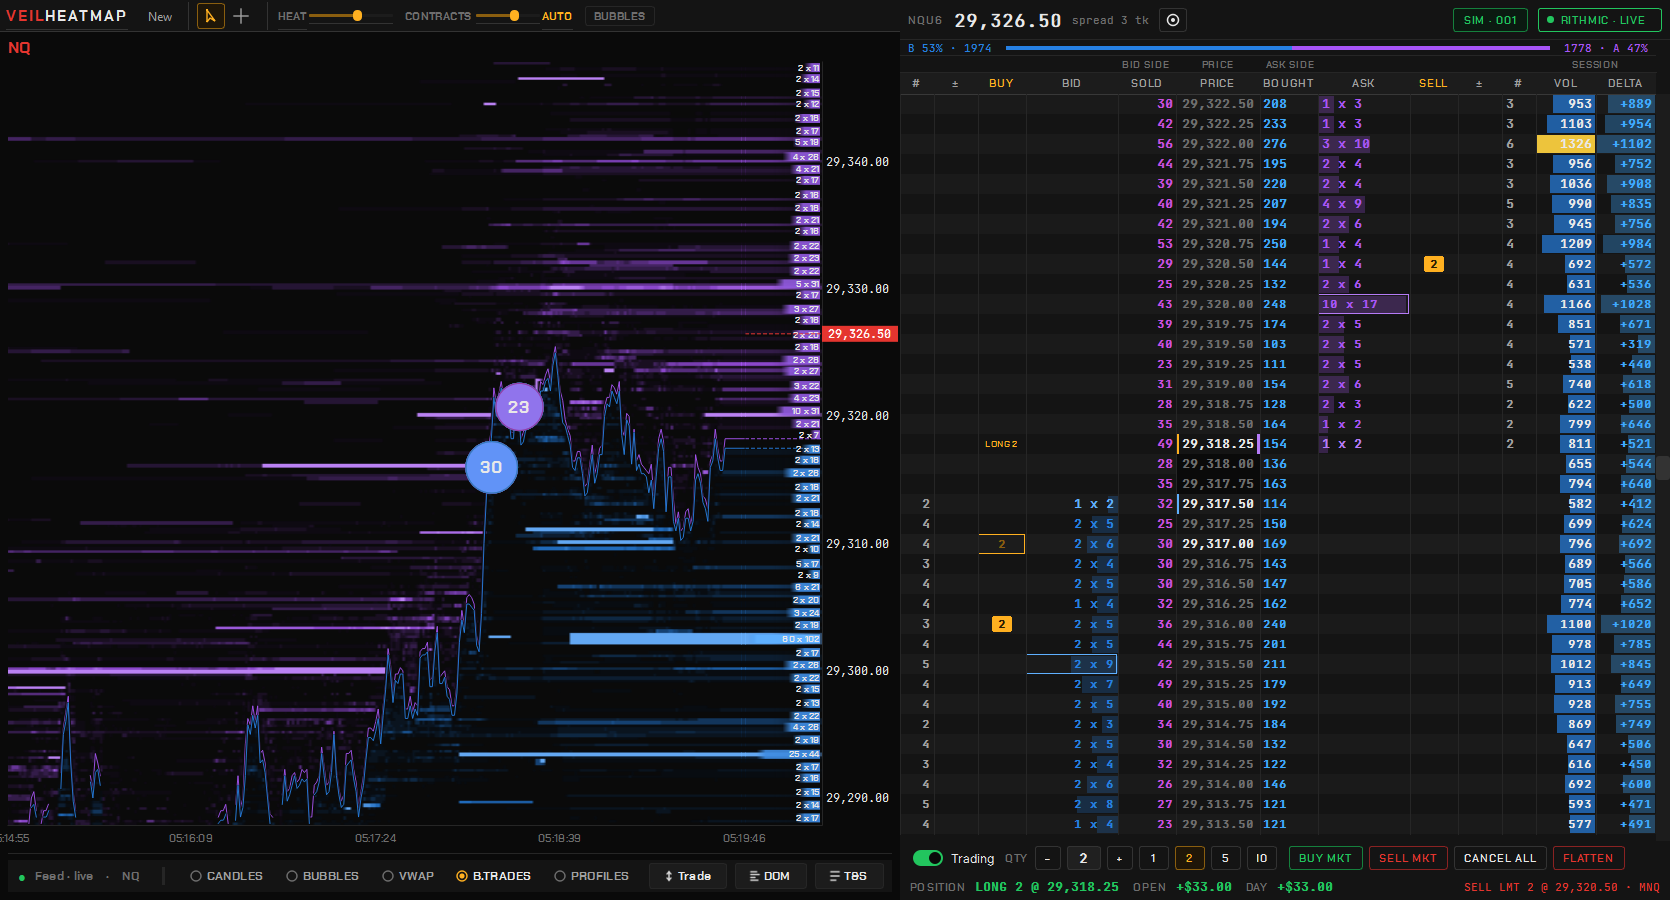Switch the Trading toggle off
The width and height of the screenshot is (1670, 900).
click(x=928, y=858)
